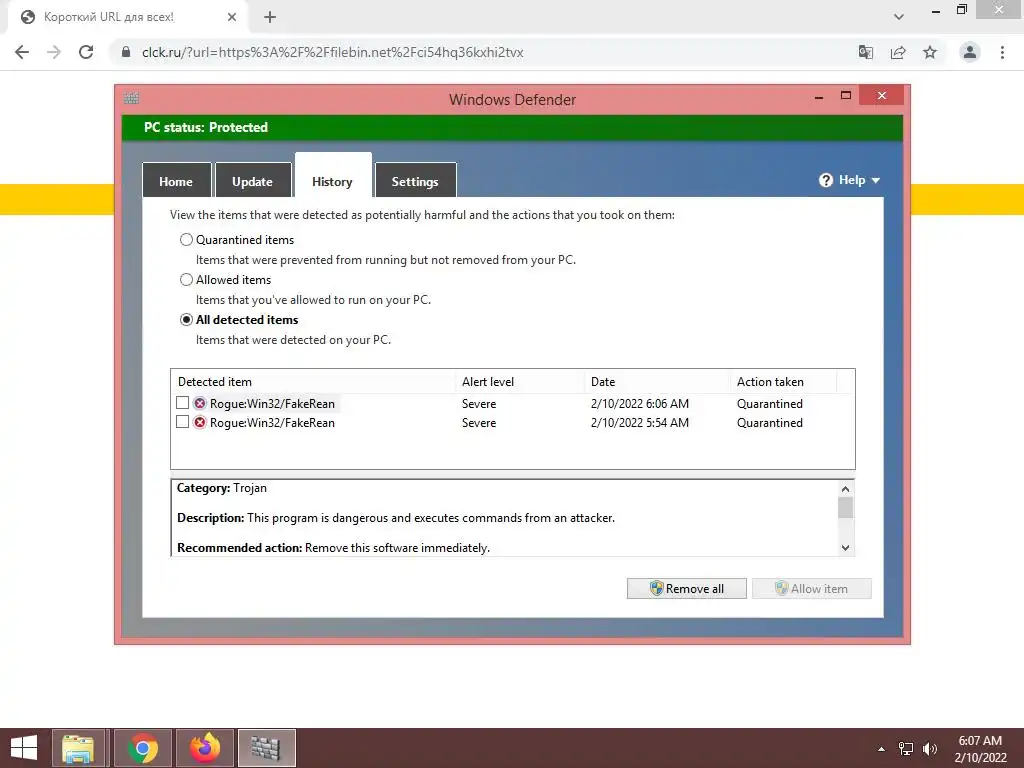
Task: Reload the page with refresh icon
Action: click(86, 52)
